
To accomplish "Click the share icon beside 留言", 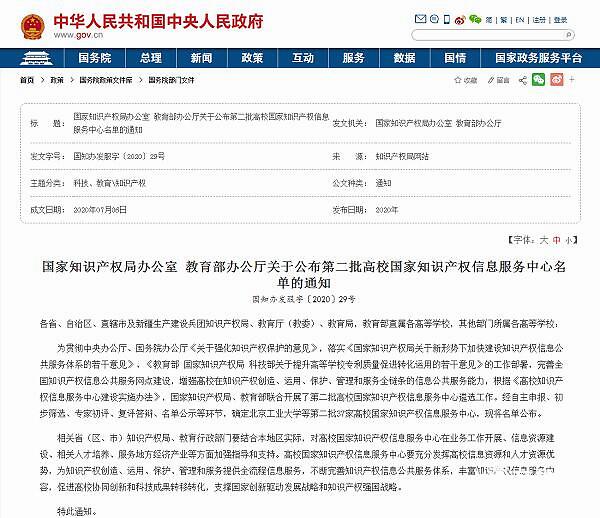I will pos(521,80).
